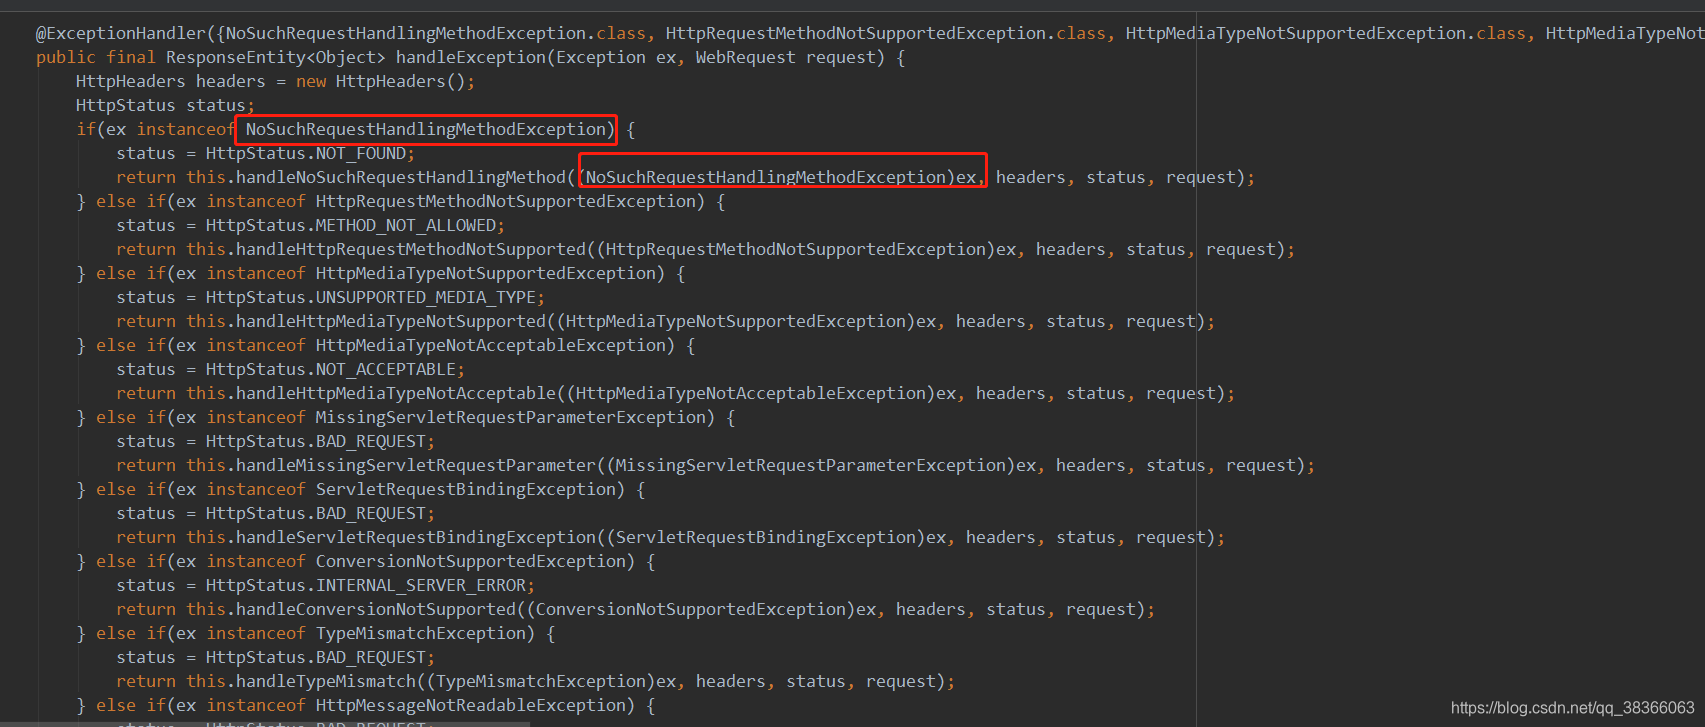Click BAD_REQUEST under the ServletRequestBindingException branch
The height and width of the screenshot is (727, 1705).
(370, 514)
